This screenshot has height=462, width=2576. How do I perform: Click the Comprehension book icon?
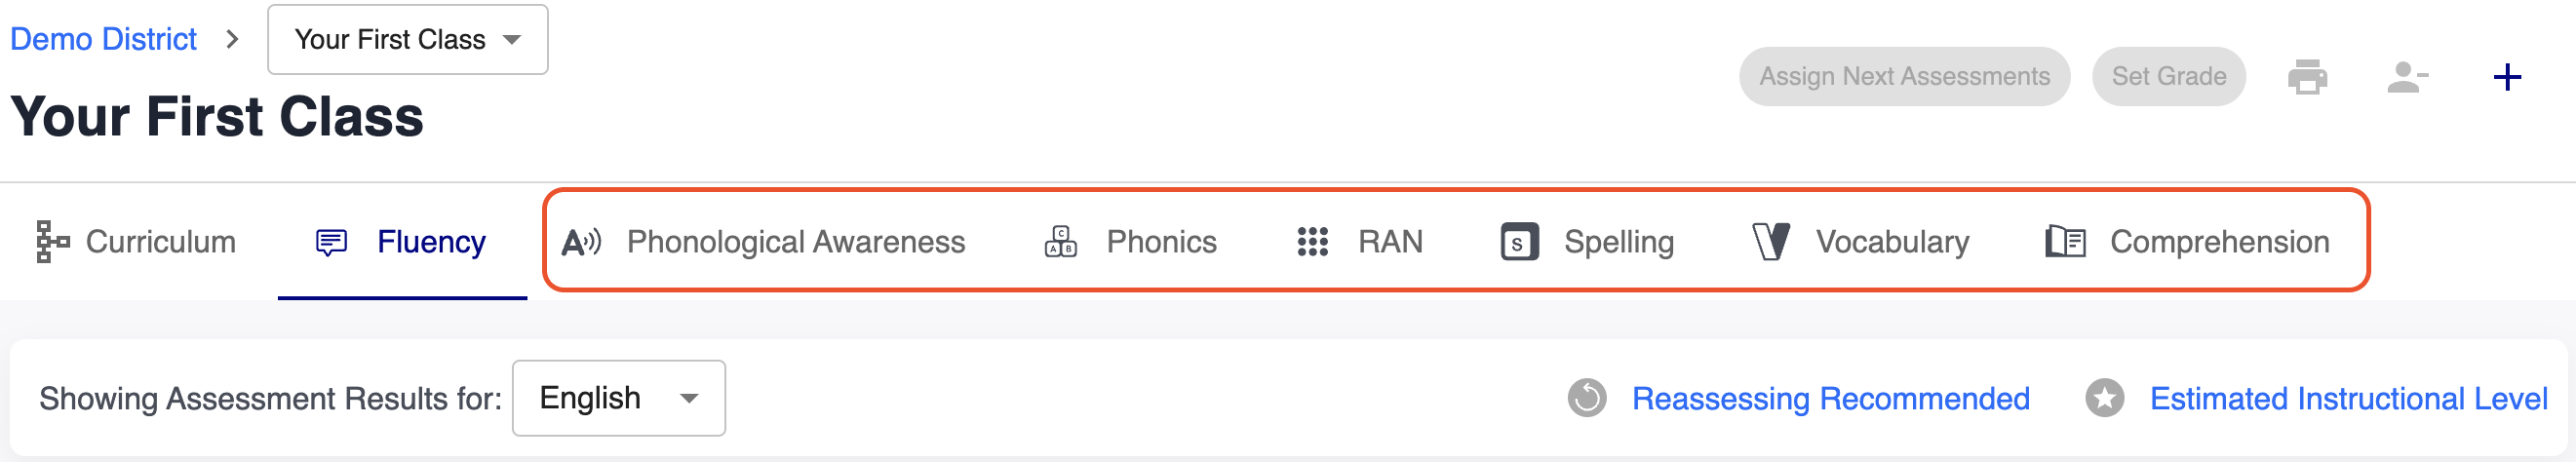click(2065, 242)
